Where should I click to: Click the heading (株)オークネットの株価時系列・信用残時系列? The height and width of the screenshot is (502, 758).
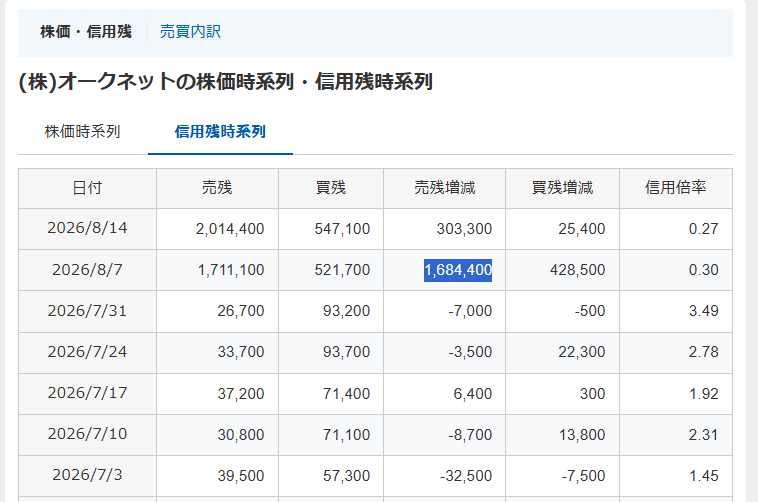pyautogui.click(x=225, y=81)
